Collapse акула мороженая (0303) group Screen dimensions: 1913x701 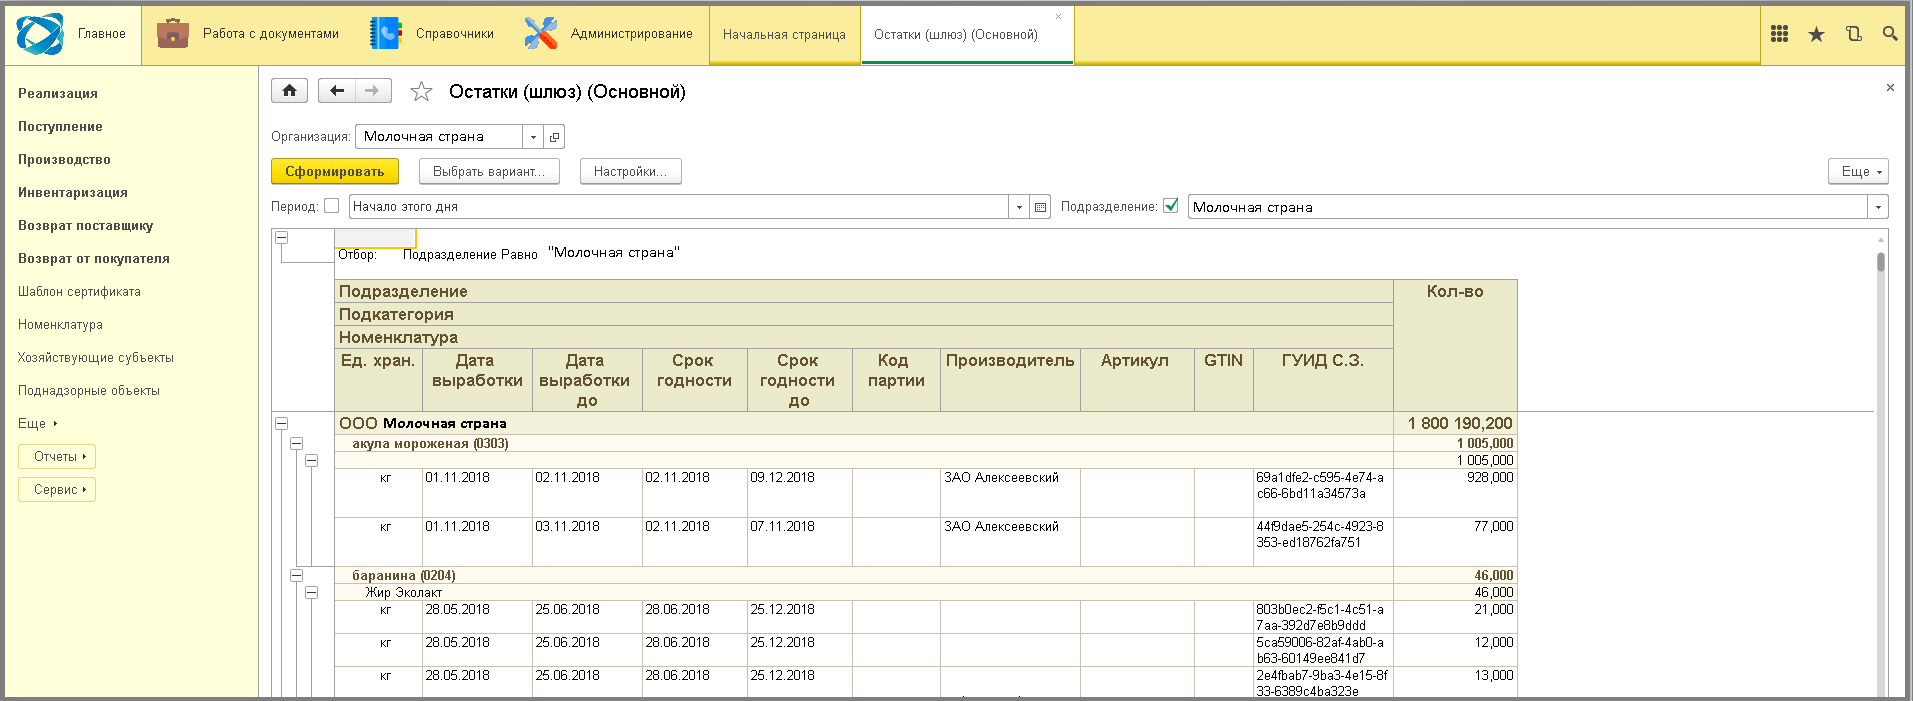296,443
